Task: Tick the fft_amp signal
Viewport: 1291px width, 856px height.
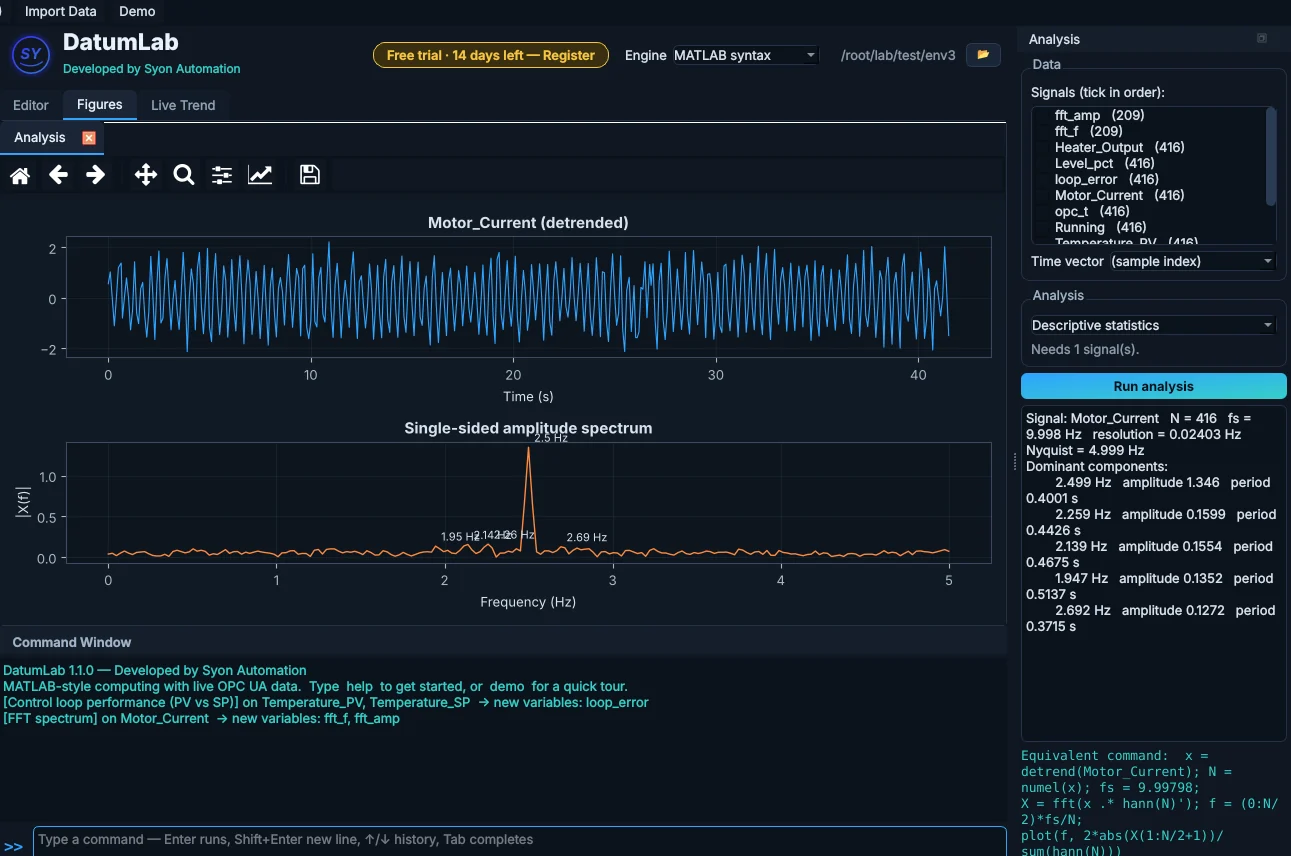Action: [x=1043, y=115]
